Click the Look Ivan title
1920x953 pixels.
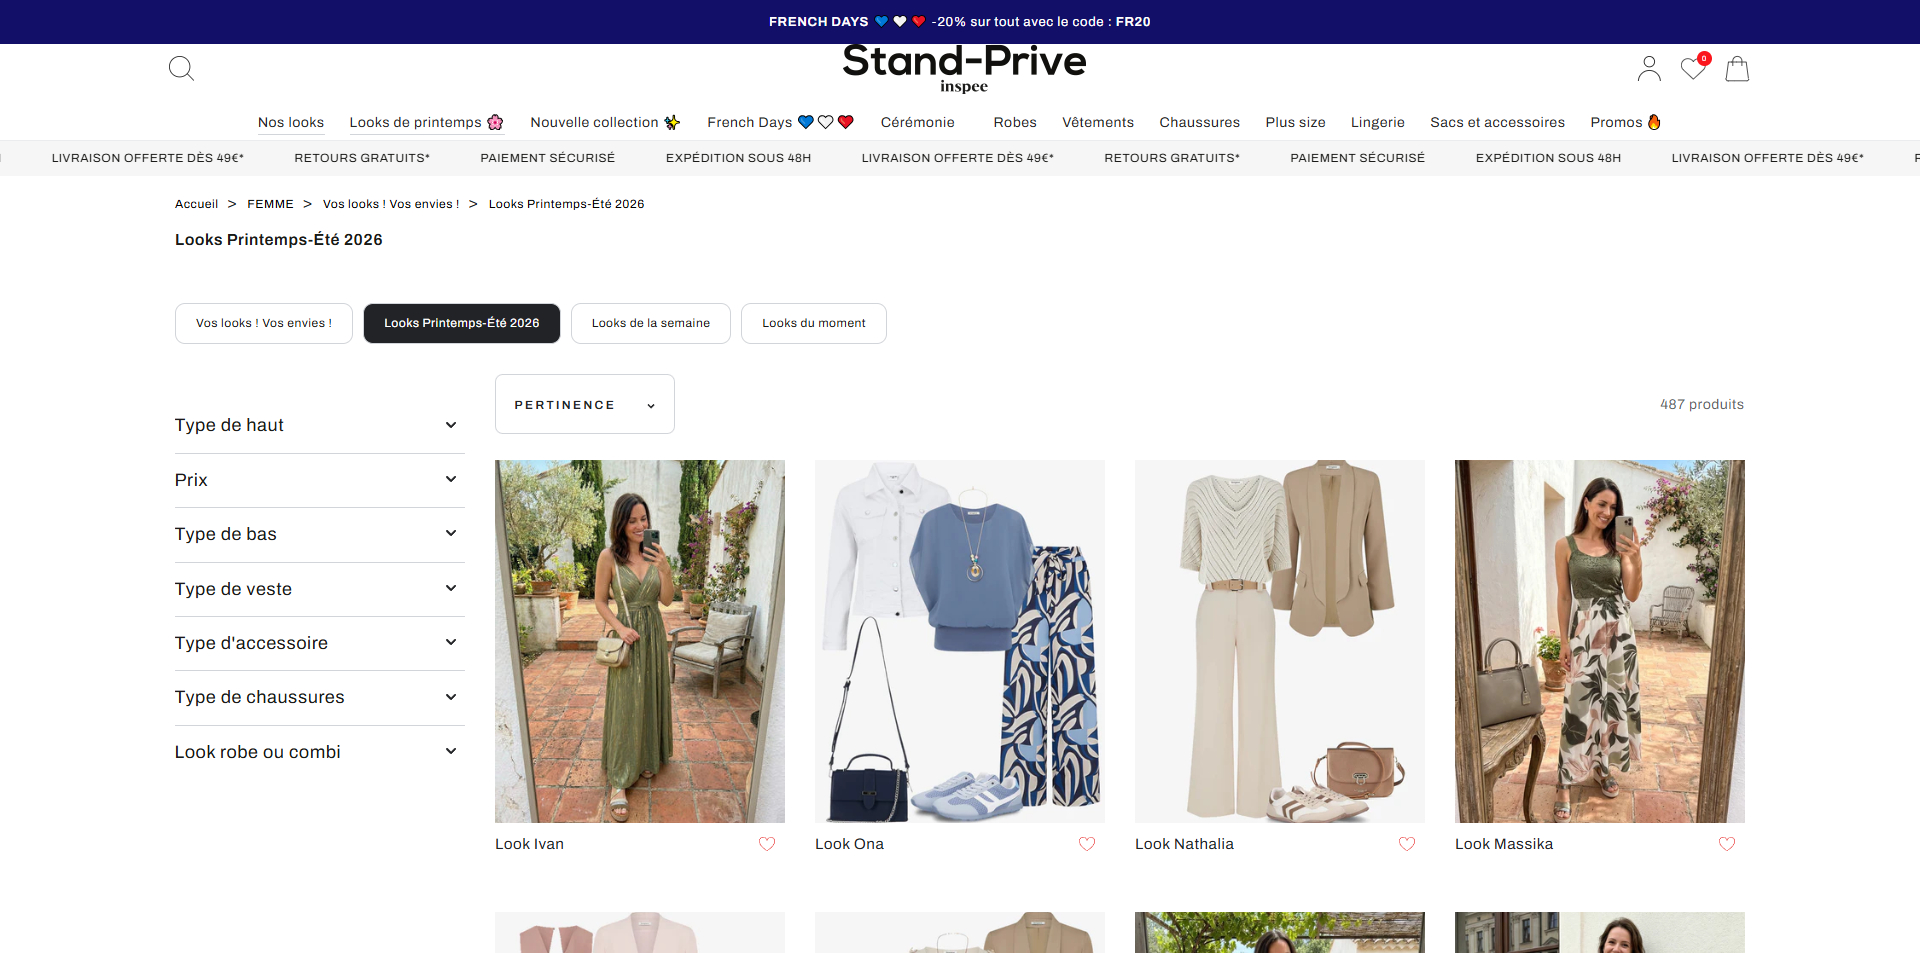530,844
